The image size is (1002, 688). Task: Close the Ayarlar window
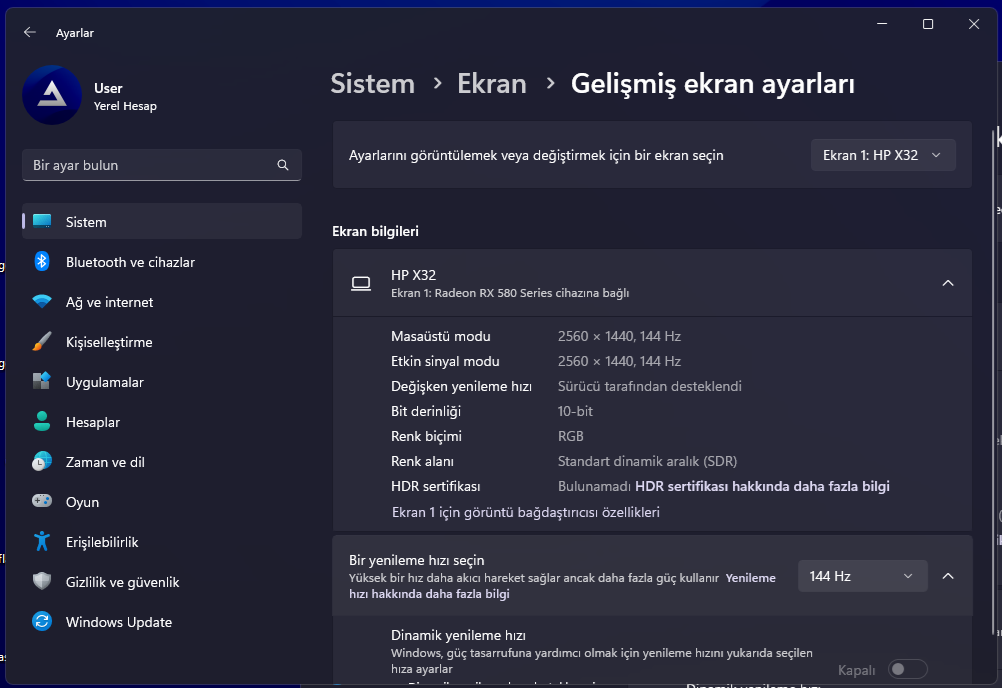click(974, 24)
